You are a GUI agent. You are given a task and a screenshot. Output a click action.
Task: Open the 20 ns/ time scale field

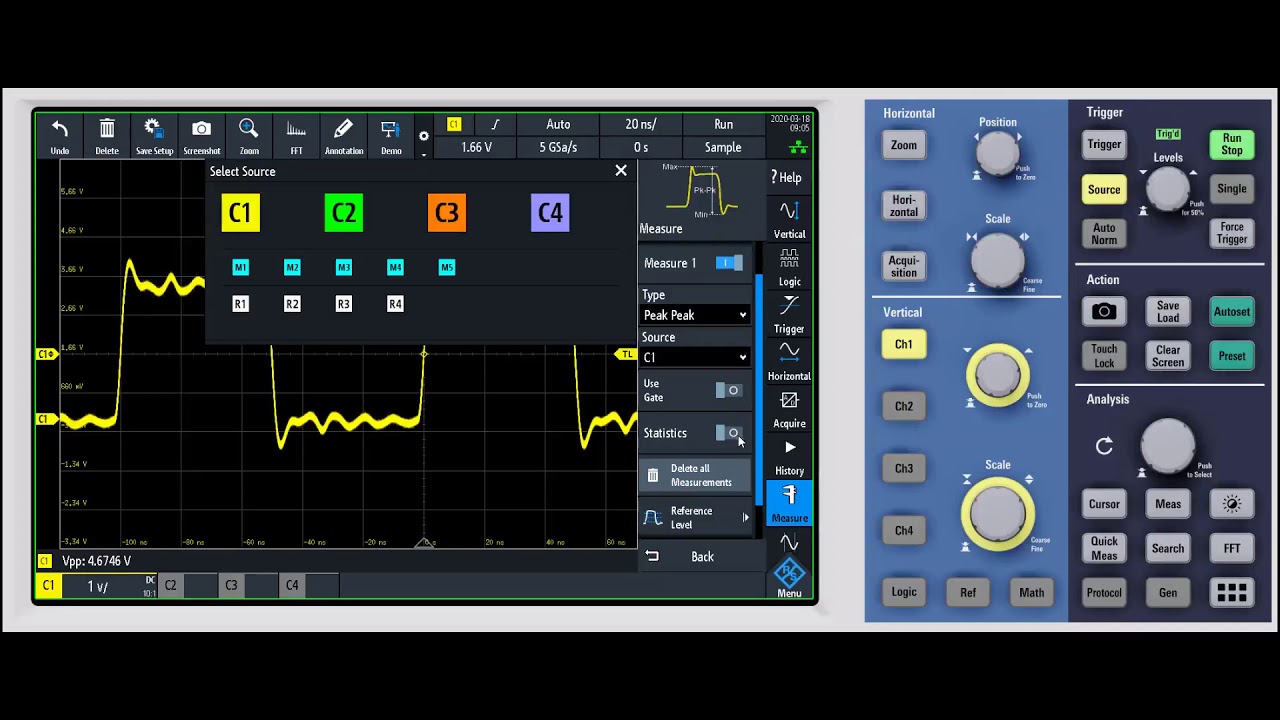pos(641,124)
